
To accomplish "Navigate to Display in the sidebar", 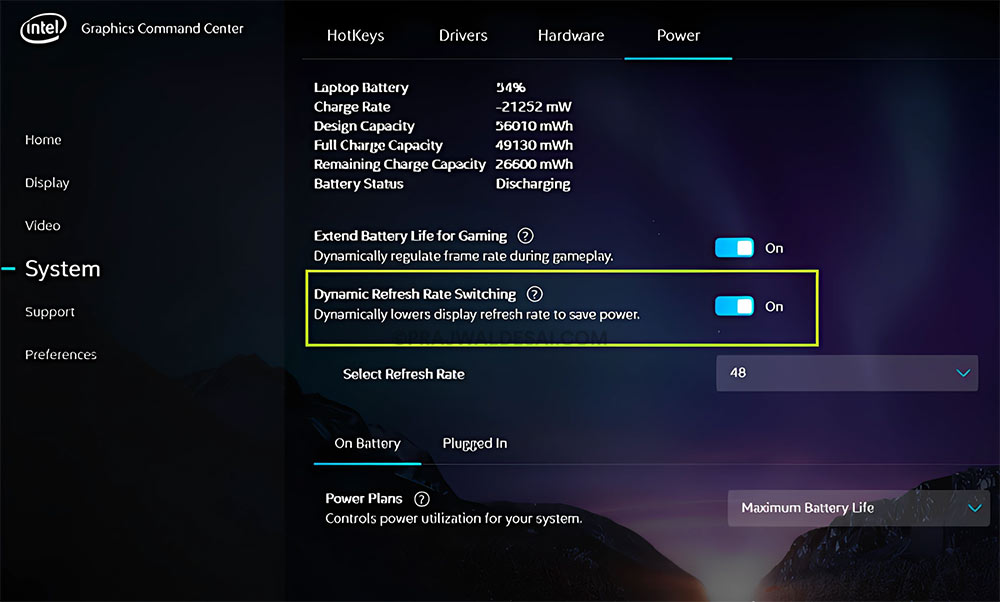I will (46, 182).
